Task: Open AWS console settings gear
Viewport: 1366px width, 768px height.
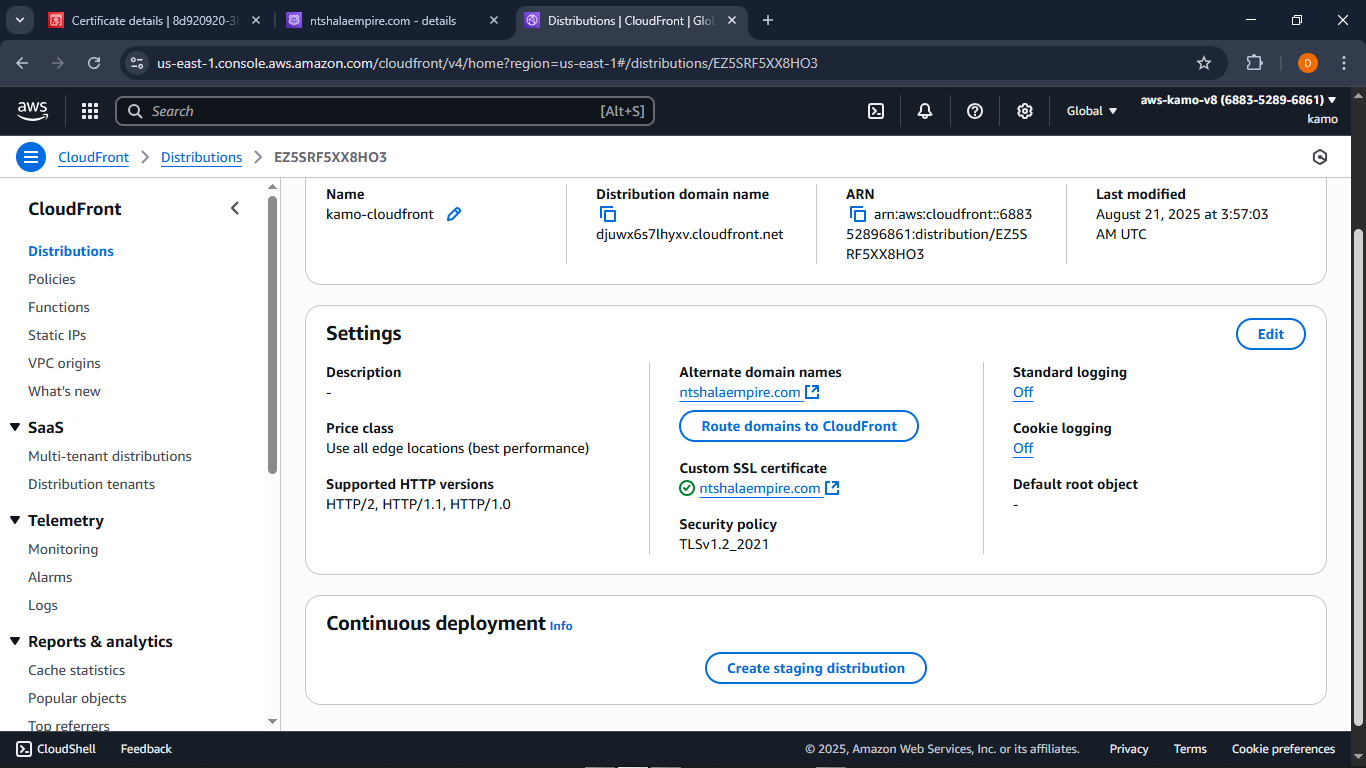Action: (1024, 111)
